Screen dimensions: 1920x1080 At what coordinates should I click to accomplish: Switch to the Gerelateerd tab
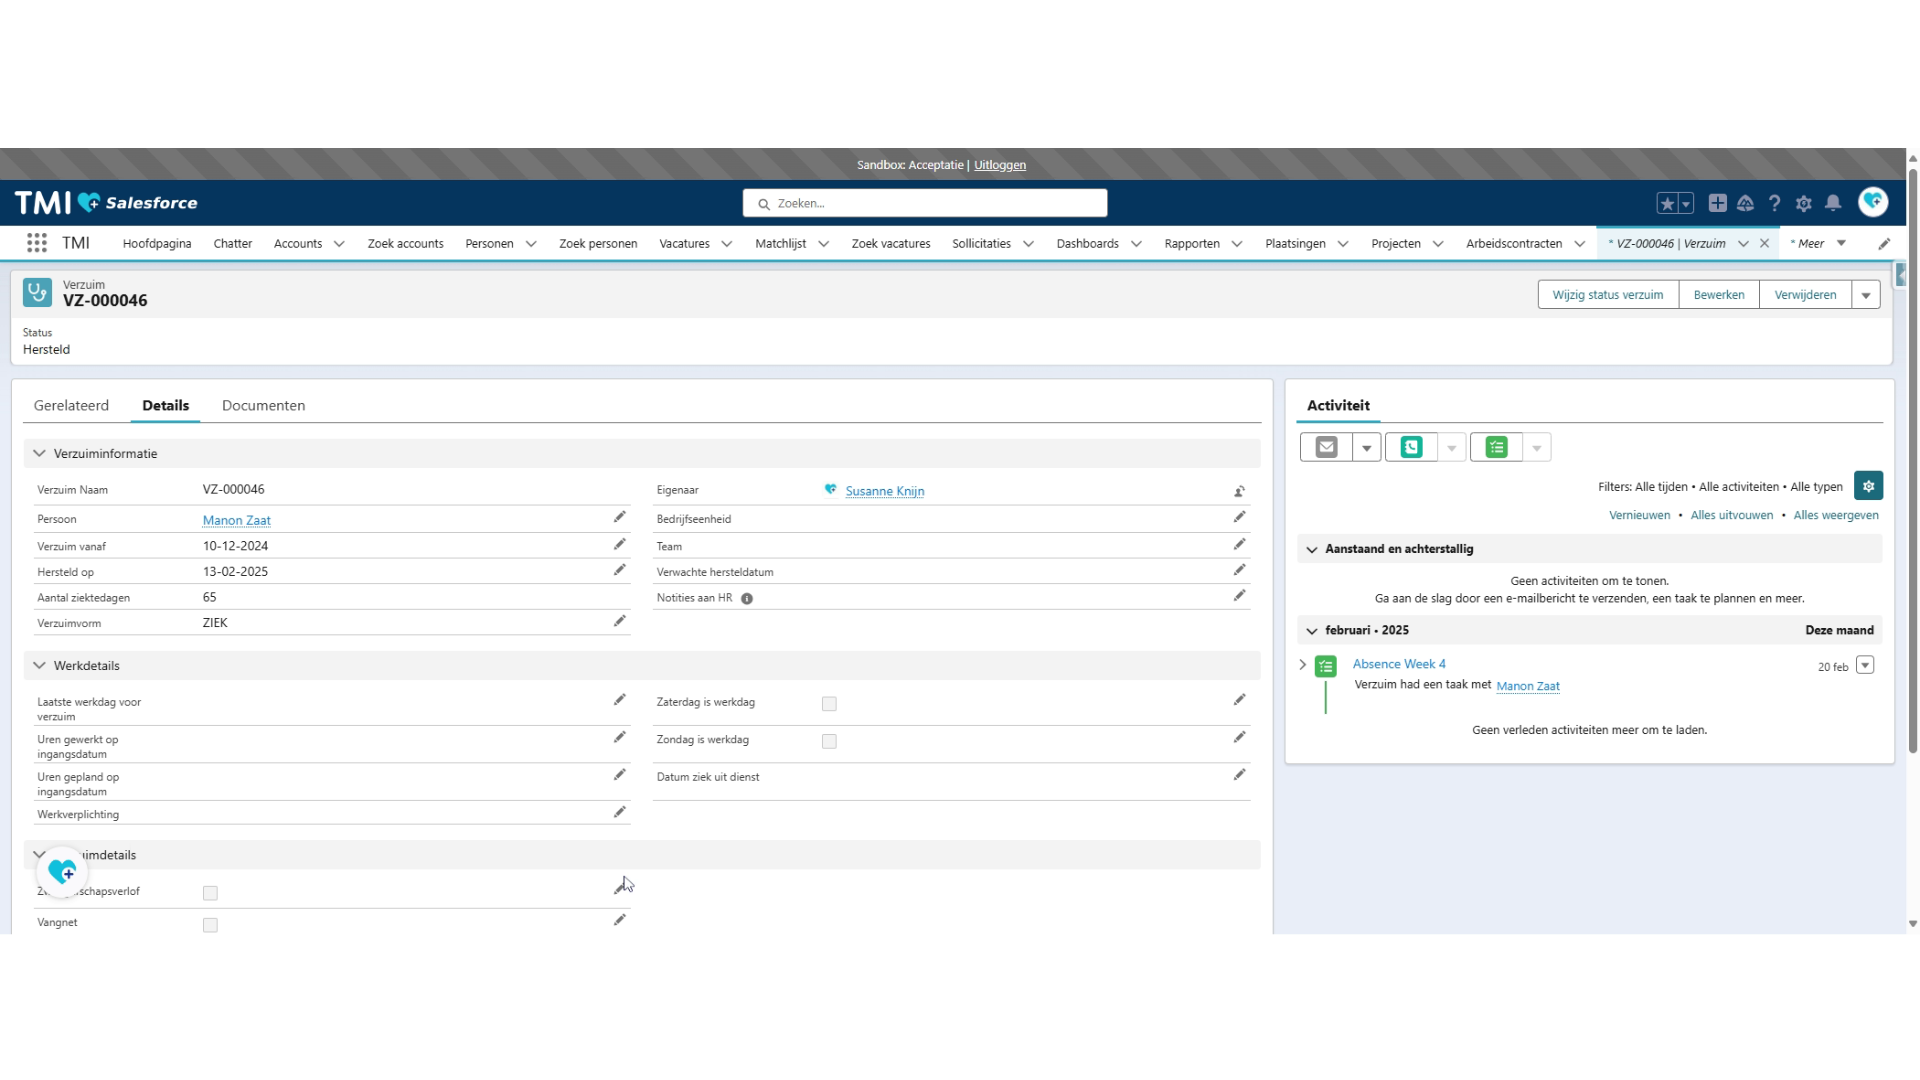pos(71,405)
